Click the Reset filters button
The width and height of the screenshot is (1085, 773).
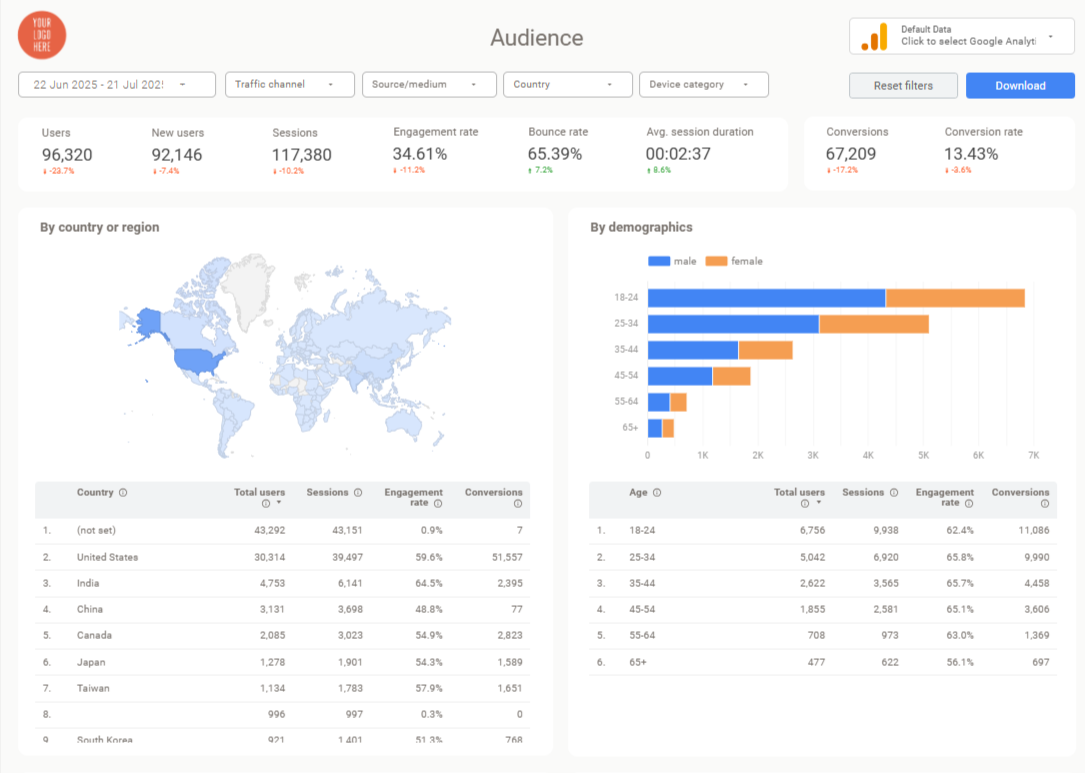coord(903,86)
